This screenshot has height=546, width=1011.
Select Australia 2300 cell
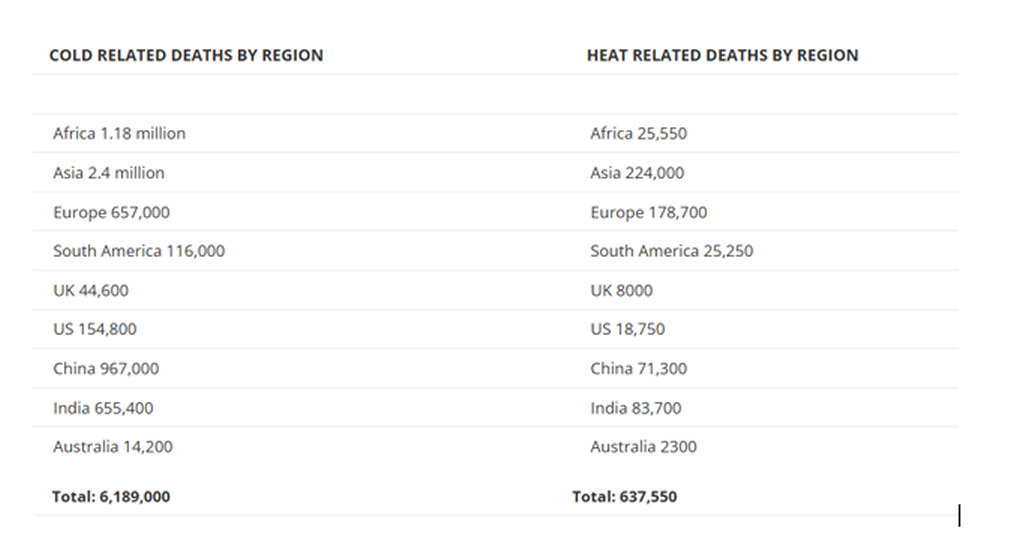click(643, 446)
